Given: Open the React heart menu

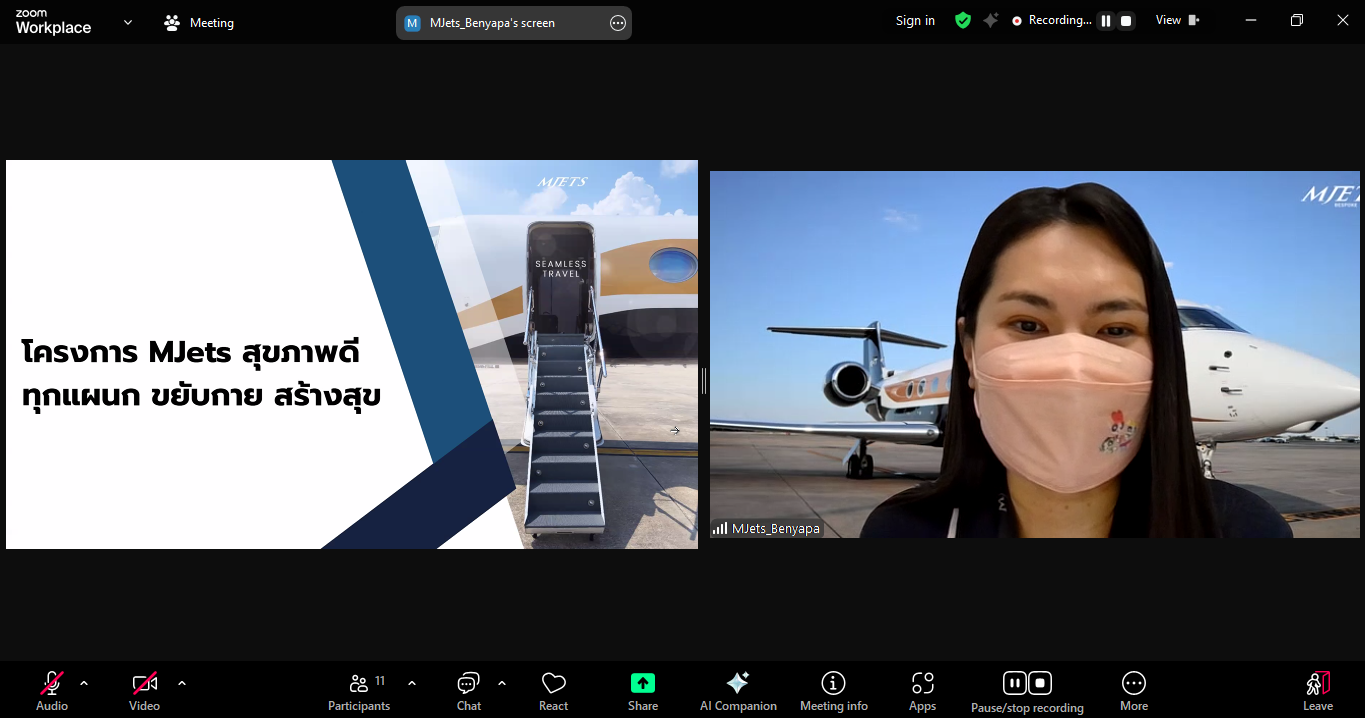Looking at the screenshot, I should (x=554, y=691).
